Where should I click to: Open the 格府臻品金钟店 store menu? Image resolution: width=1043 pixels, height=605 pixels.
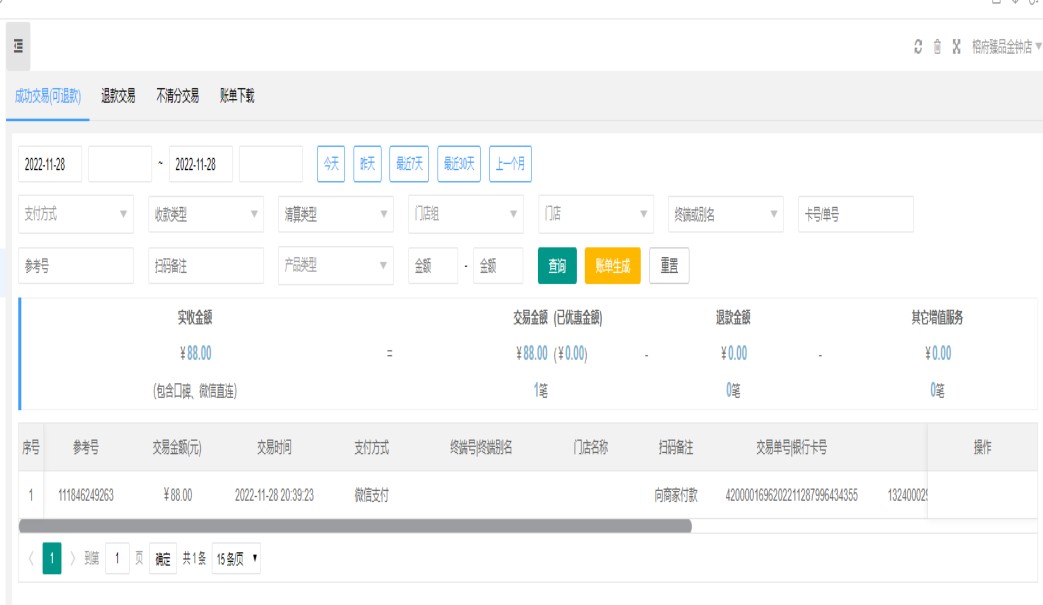1006,47
